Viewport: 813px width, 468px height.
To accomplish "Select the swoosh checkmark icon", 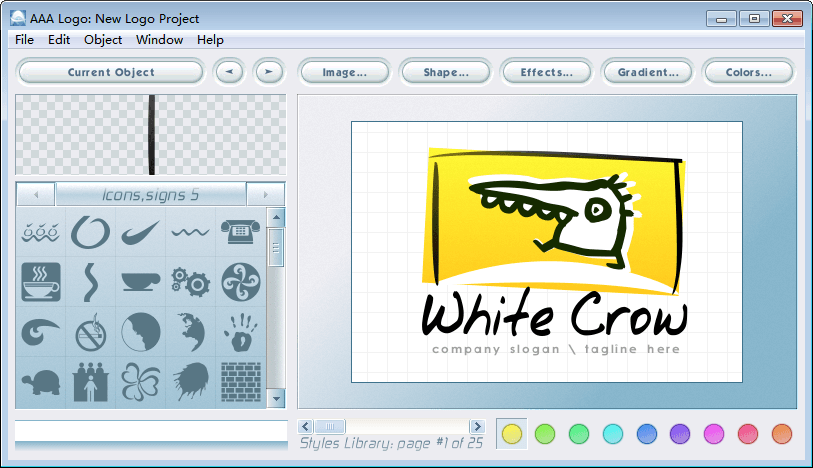I will pyautogui.click(x=139, y=233).
